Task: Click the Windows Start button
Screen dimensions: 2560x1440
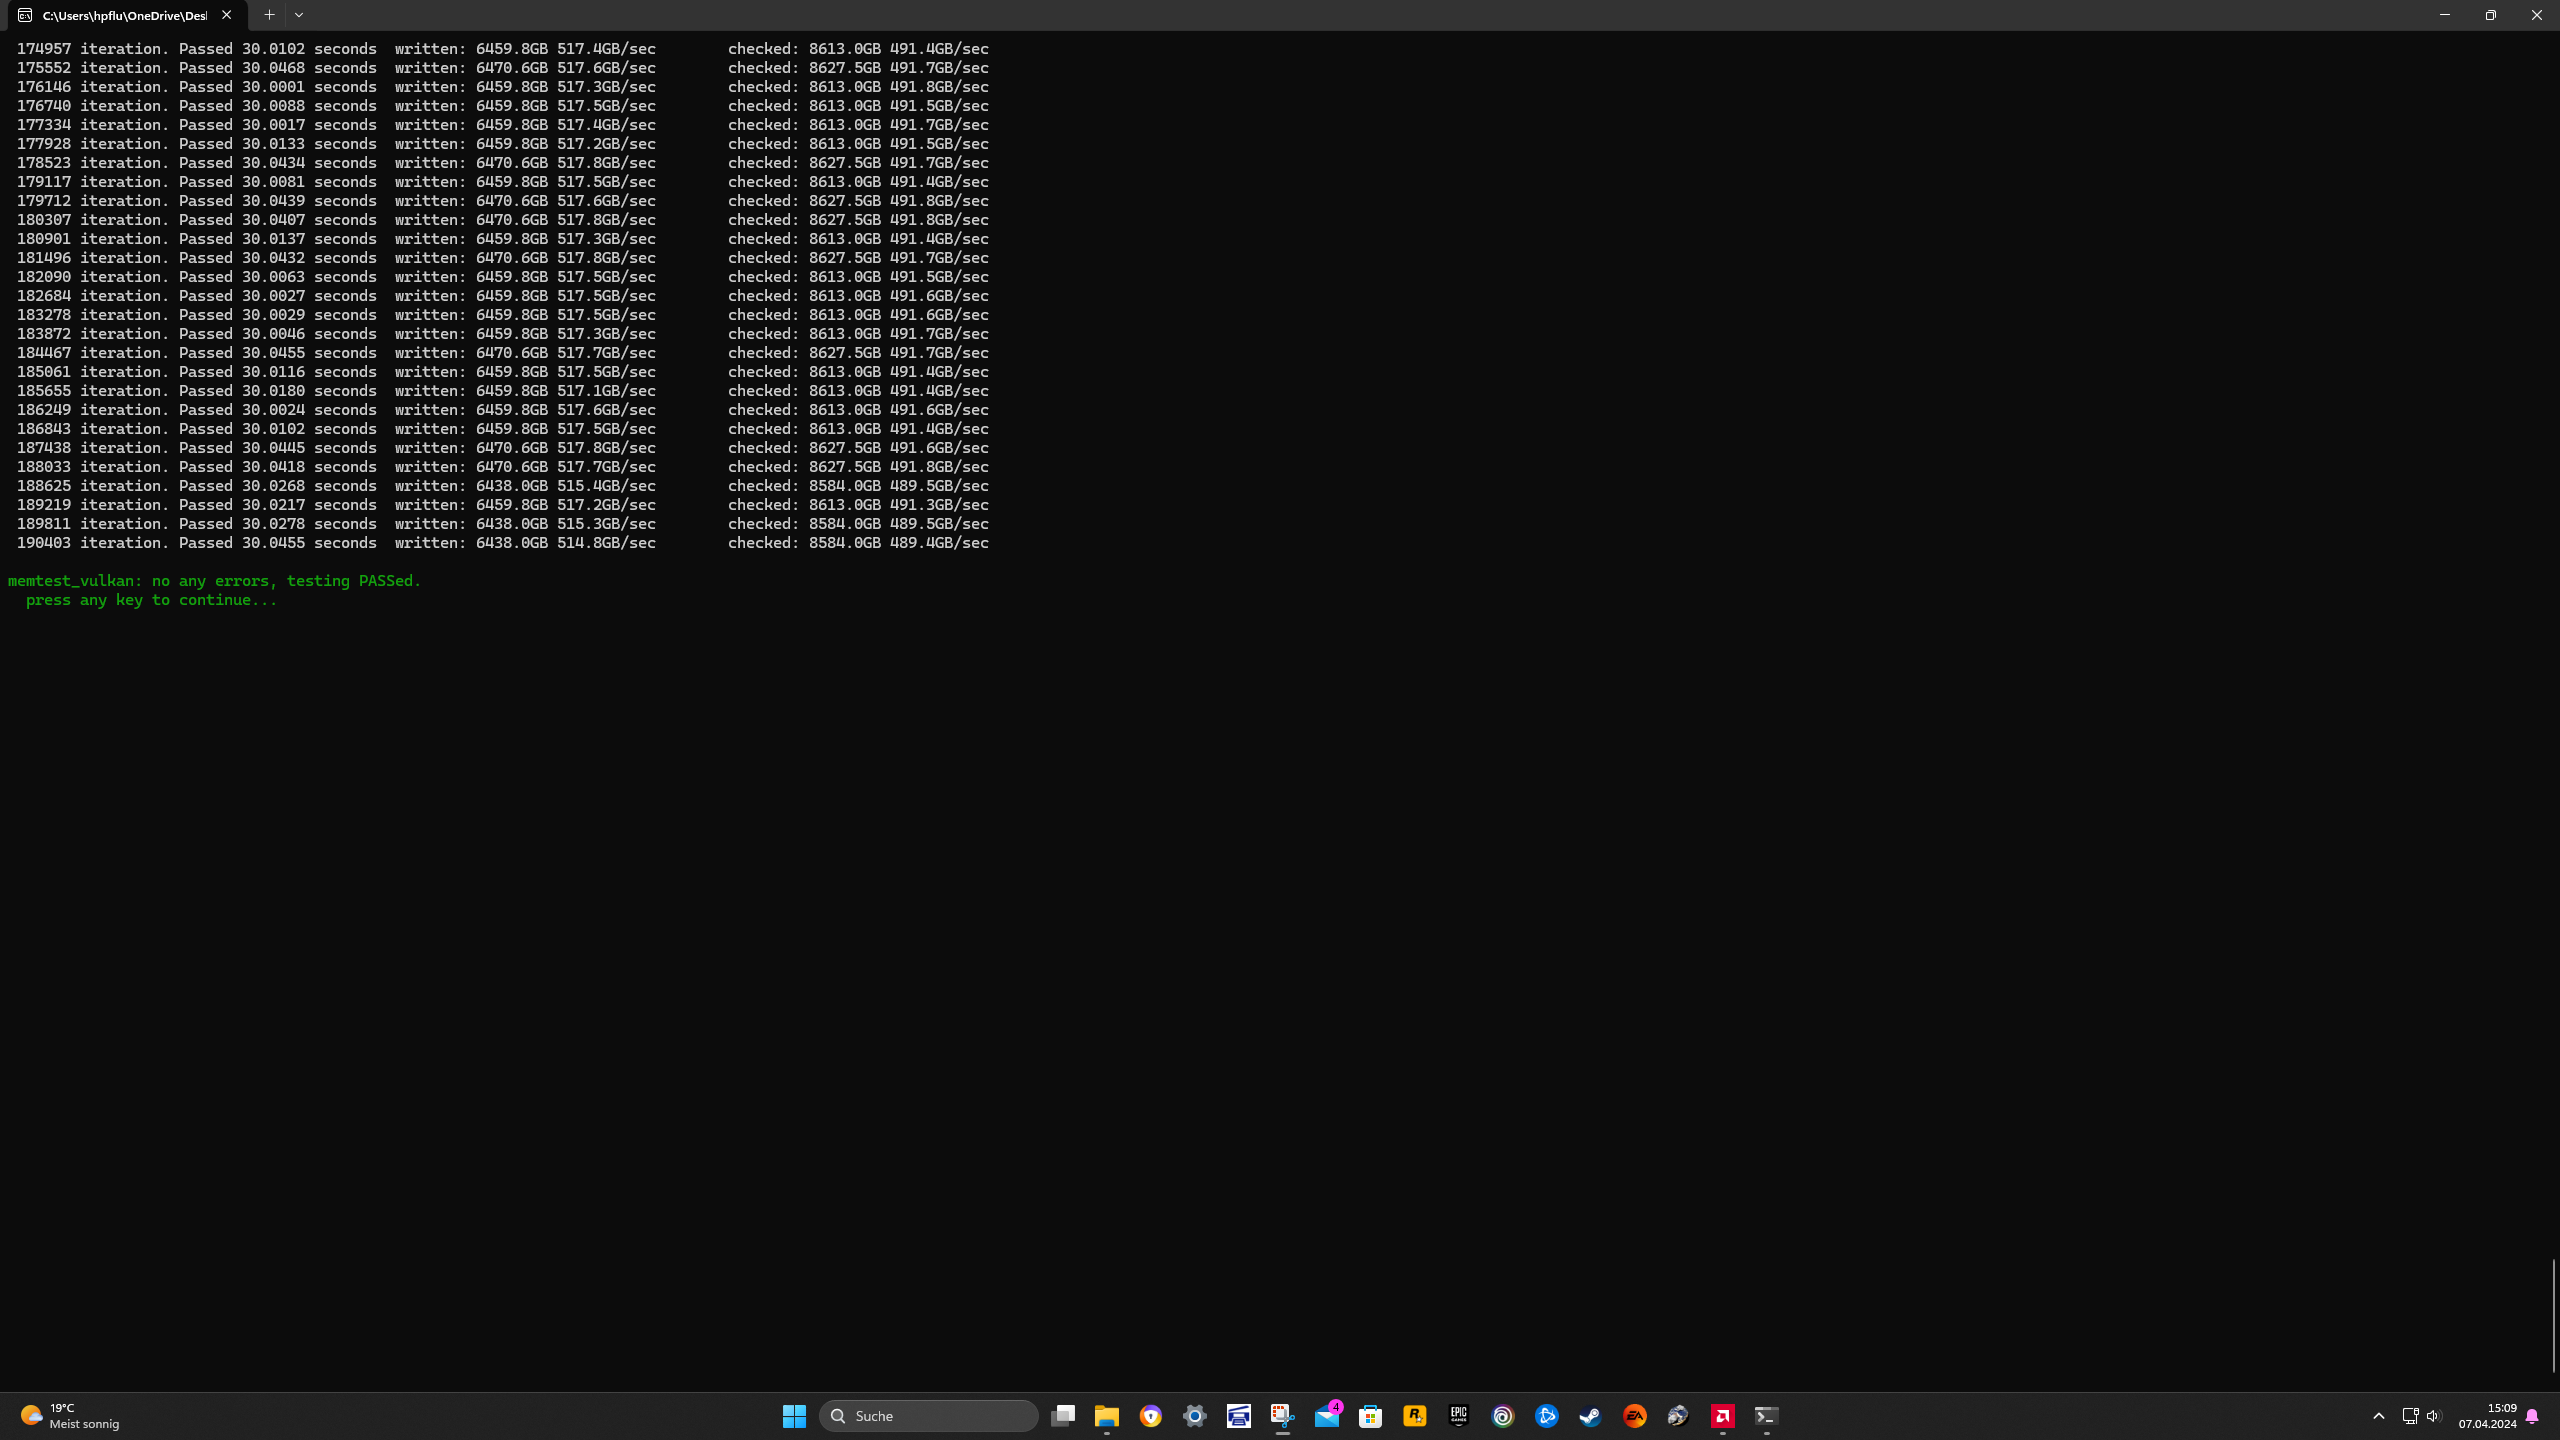Action: pos(794,1416)
